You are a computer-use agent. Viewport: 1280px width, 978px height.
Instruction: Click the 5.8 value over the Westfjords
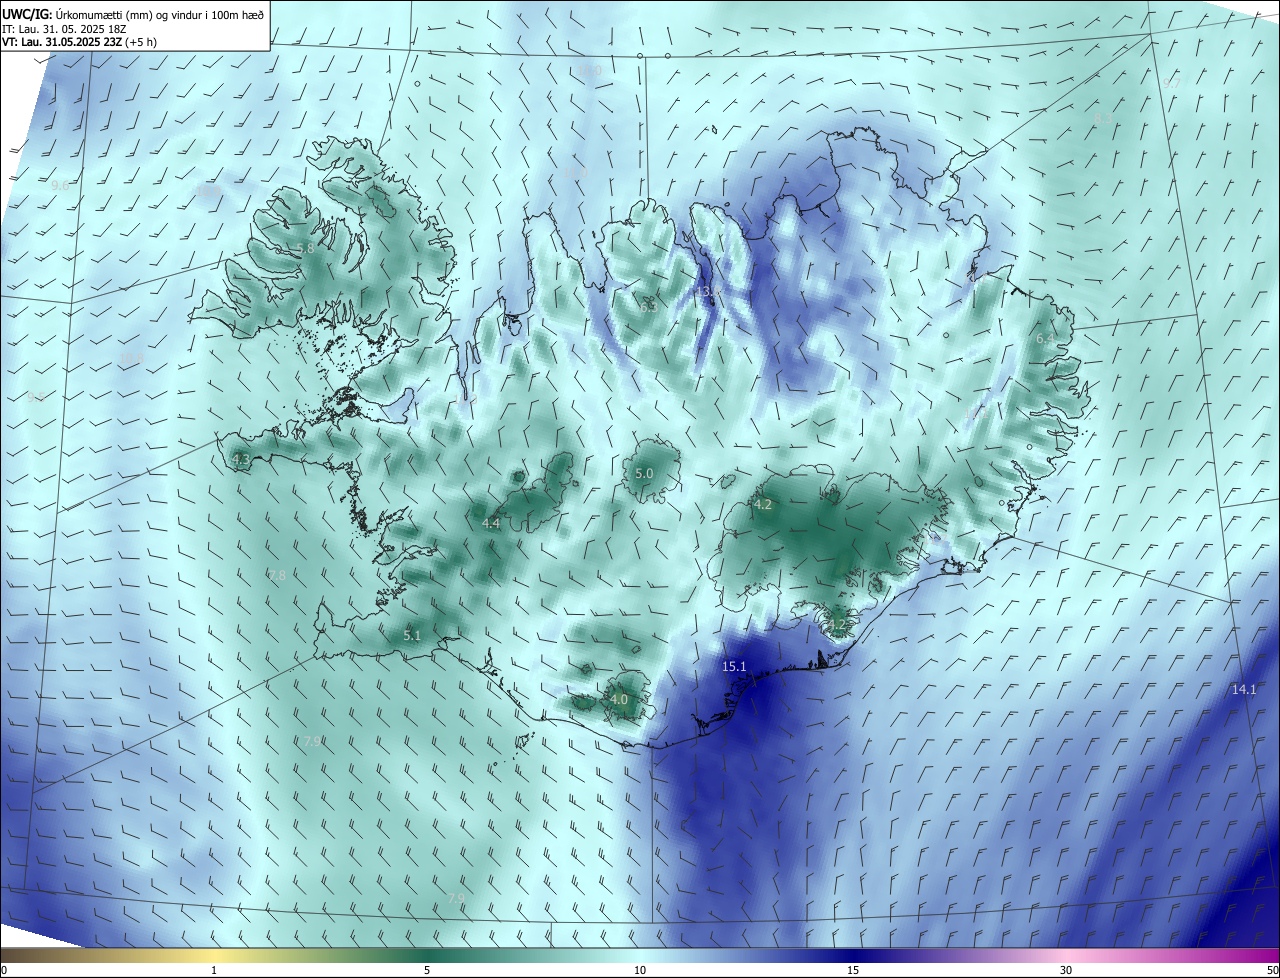click(305, 248)
